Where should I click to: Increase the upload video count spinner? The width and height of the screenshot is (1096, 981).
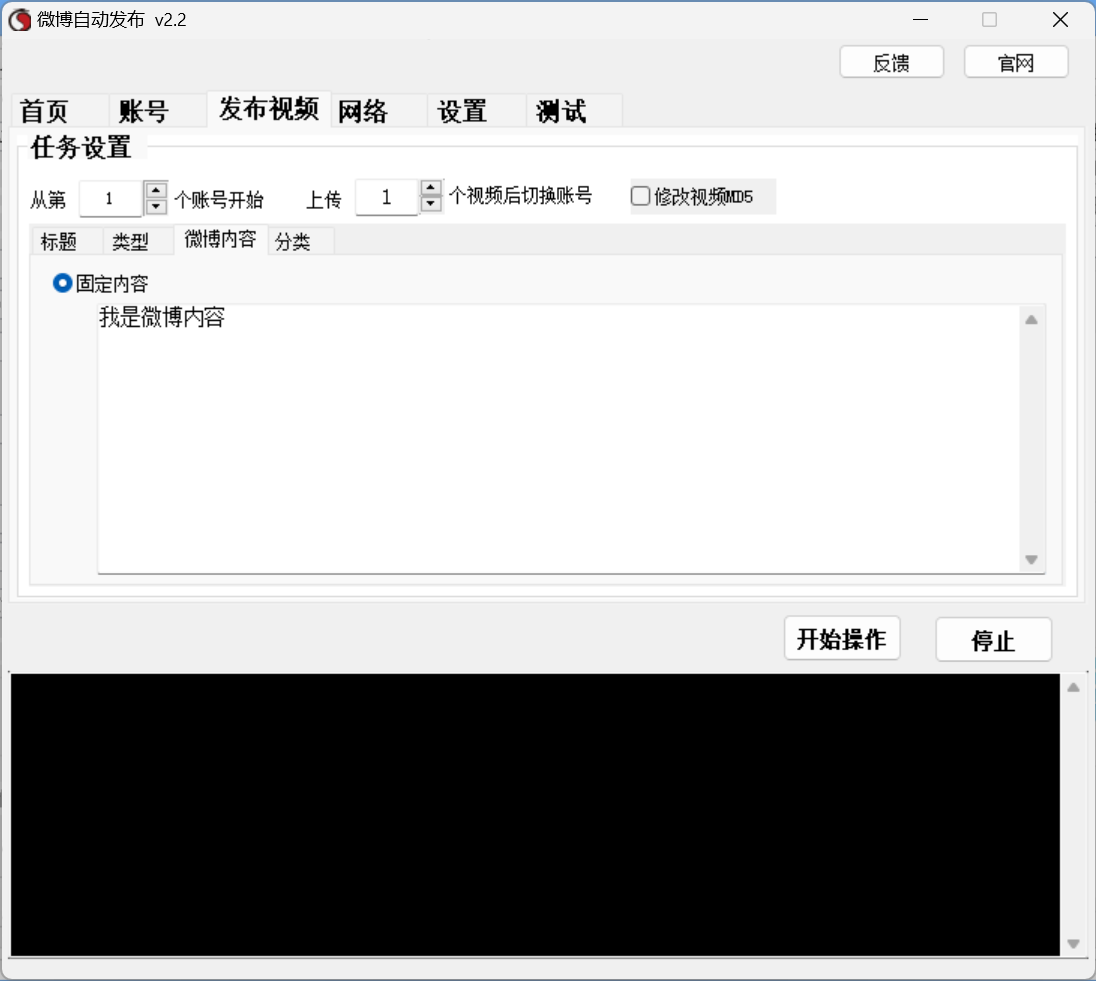pos(431,188)
